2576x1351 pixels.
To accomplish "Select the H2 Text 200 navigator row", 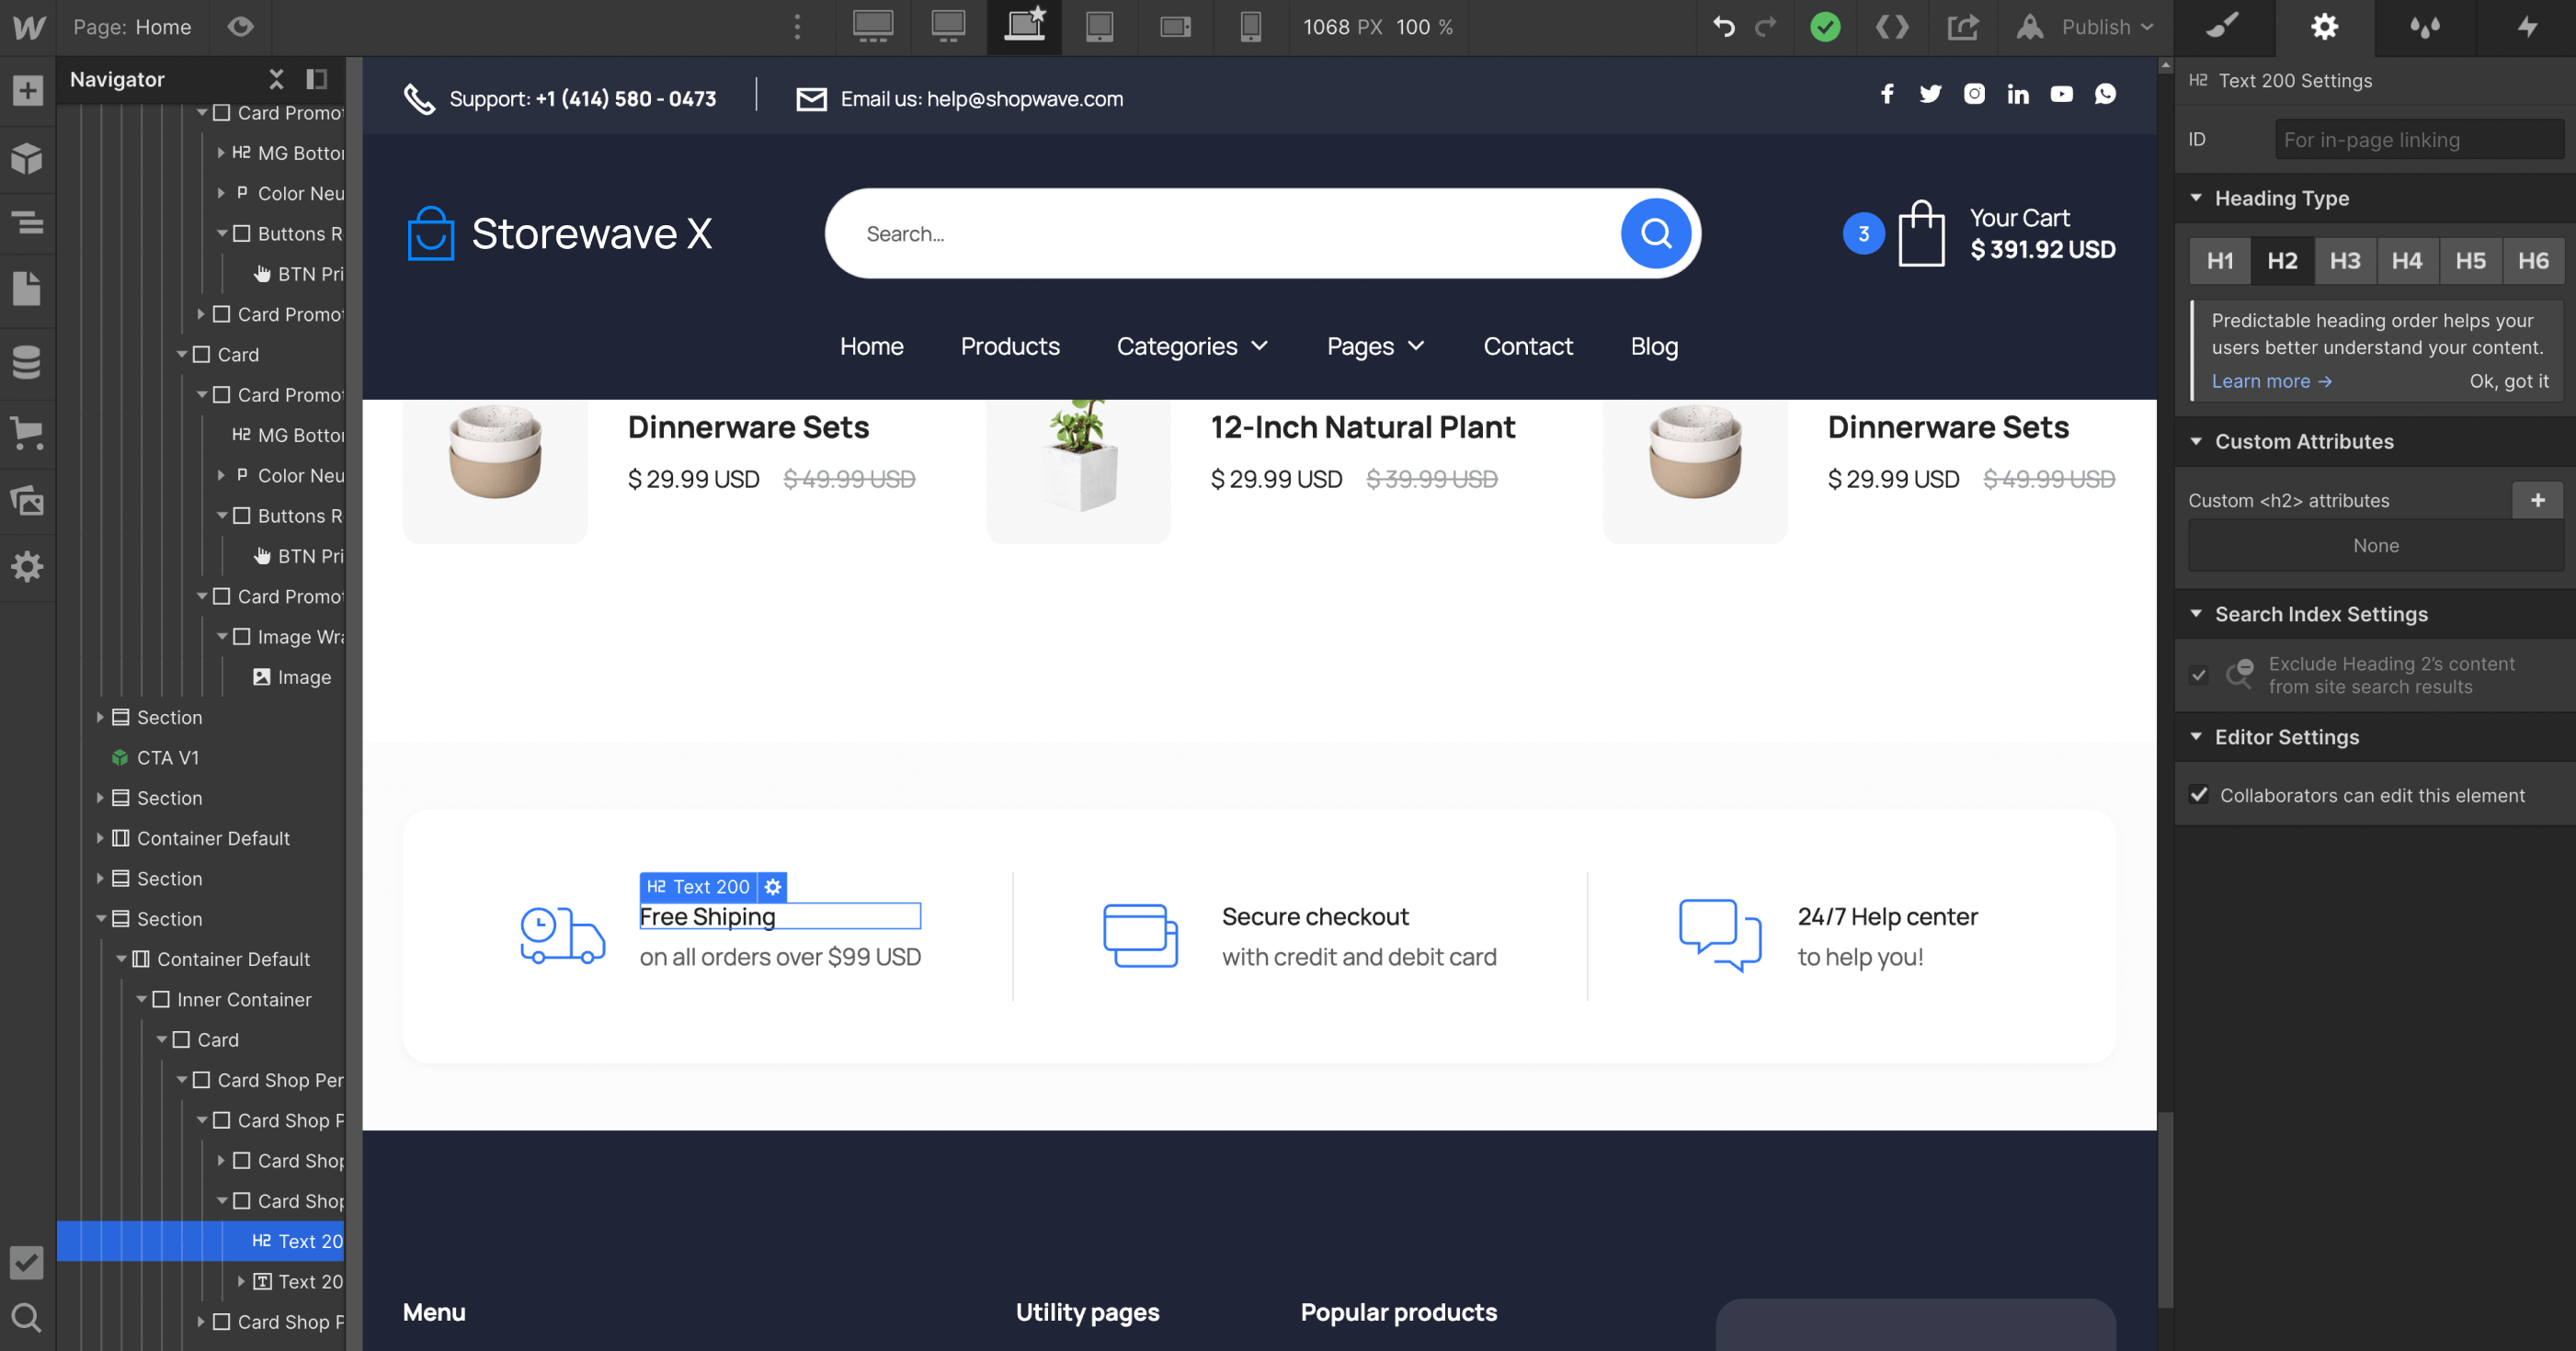I will point(200,1241).
